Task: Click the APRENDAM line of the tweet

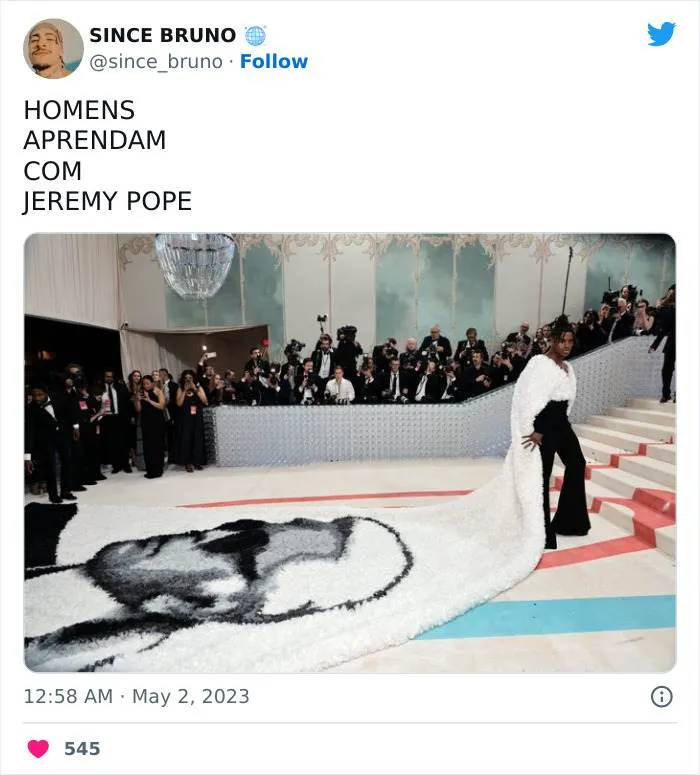Action: 95,140
